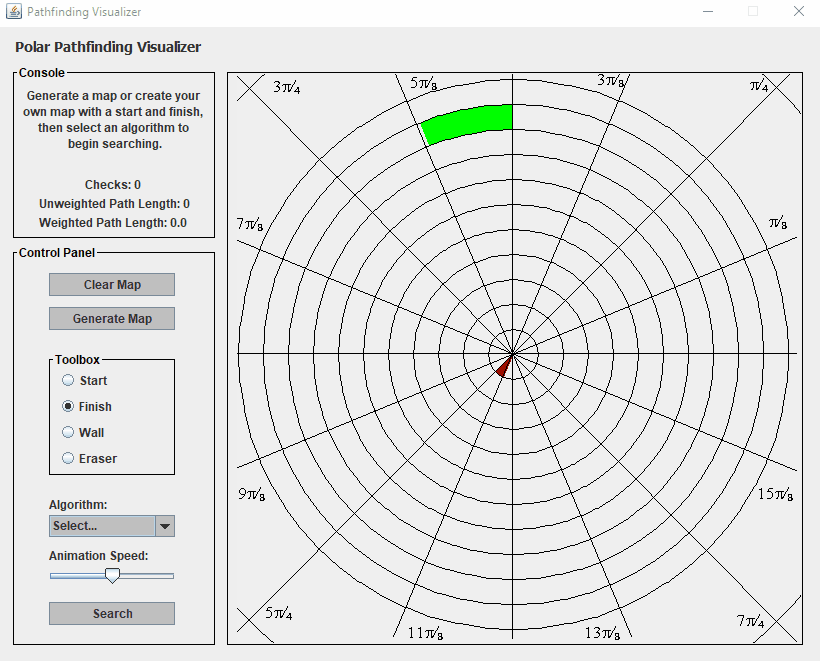Click the 5π/8 angle label
The width and height of the screenshot is (820, 661).
point(424,83)
